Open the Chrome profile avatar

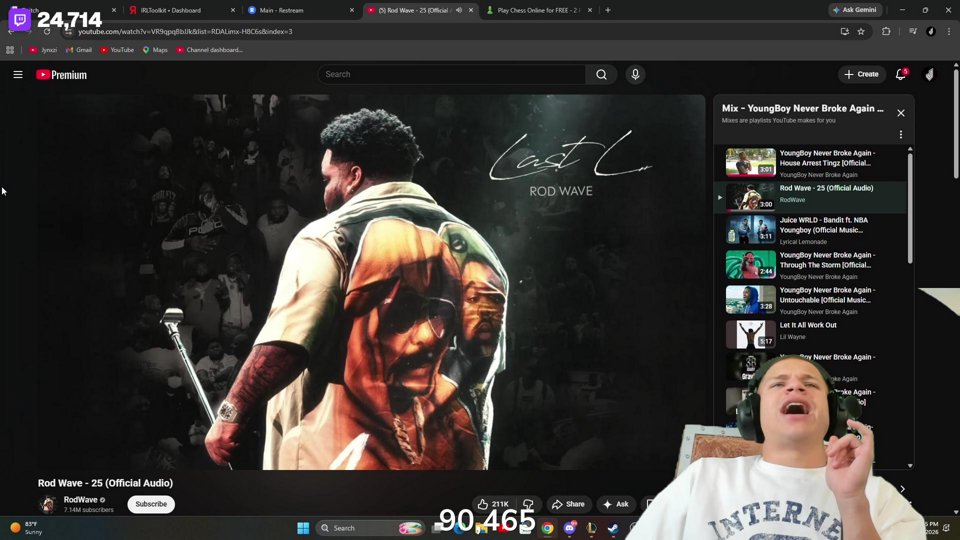(931, 32)
